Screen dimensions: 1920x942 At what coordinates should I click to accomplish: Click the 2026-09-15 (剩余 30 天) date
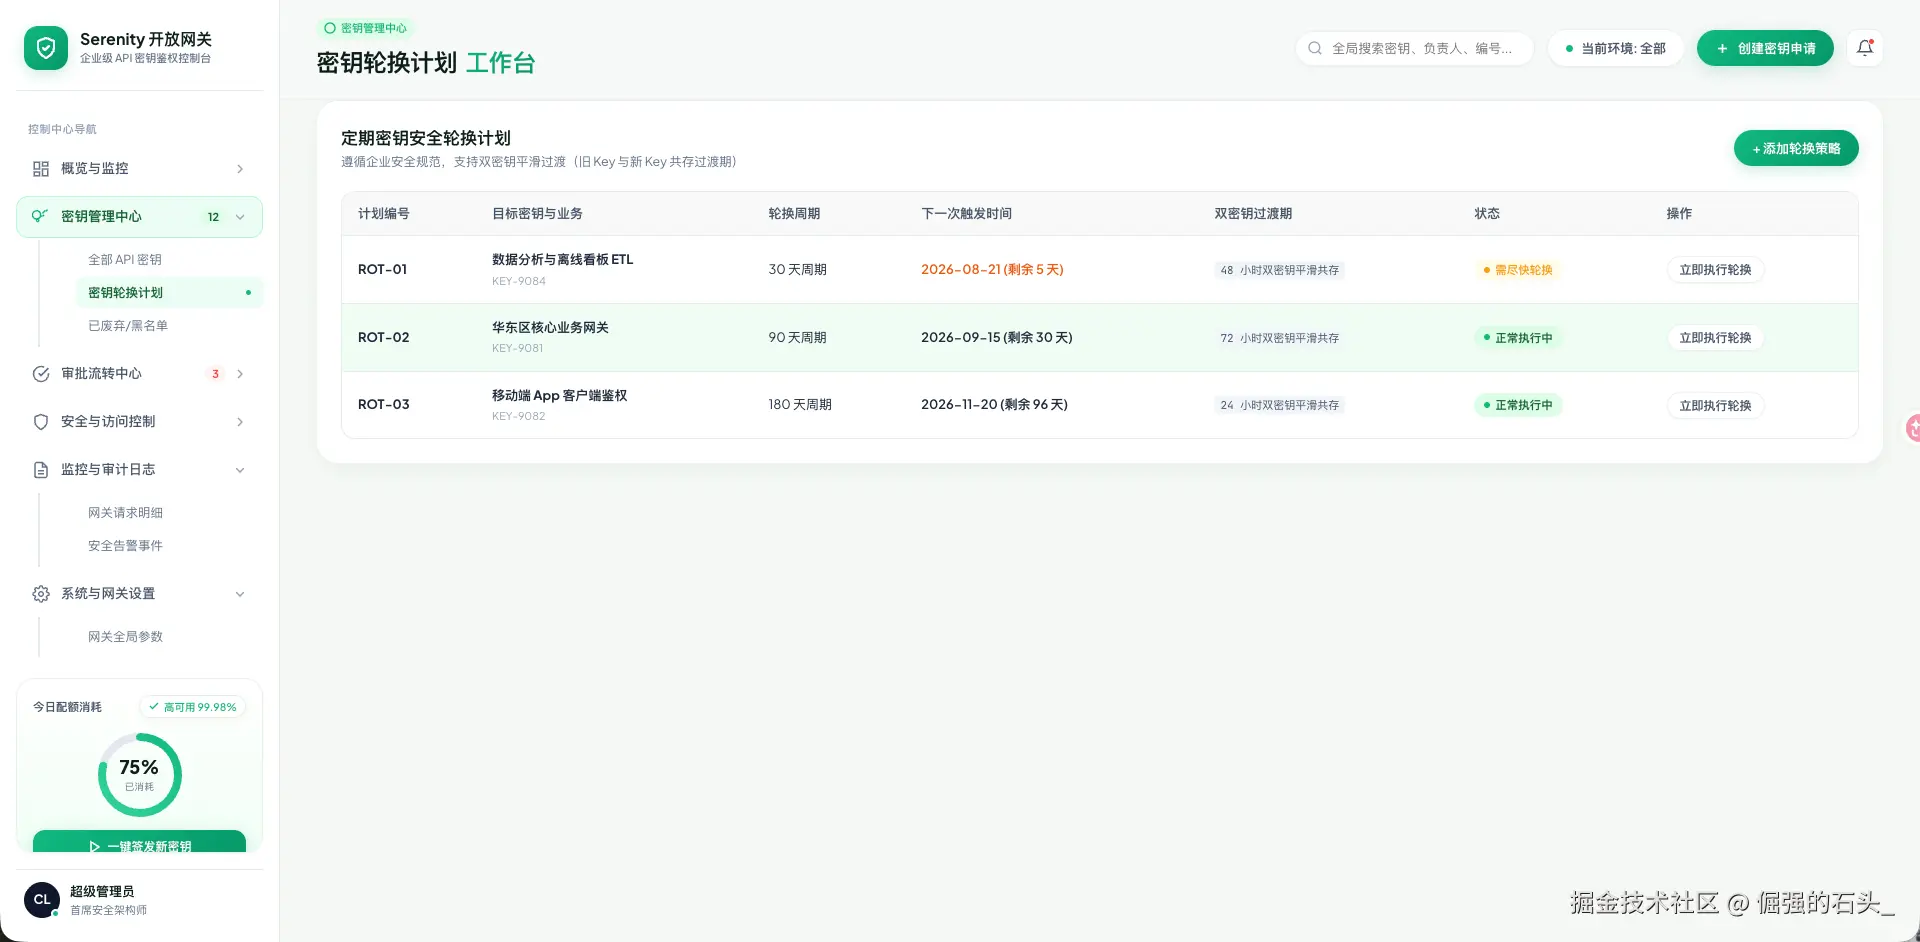tap(997, 338)
